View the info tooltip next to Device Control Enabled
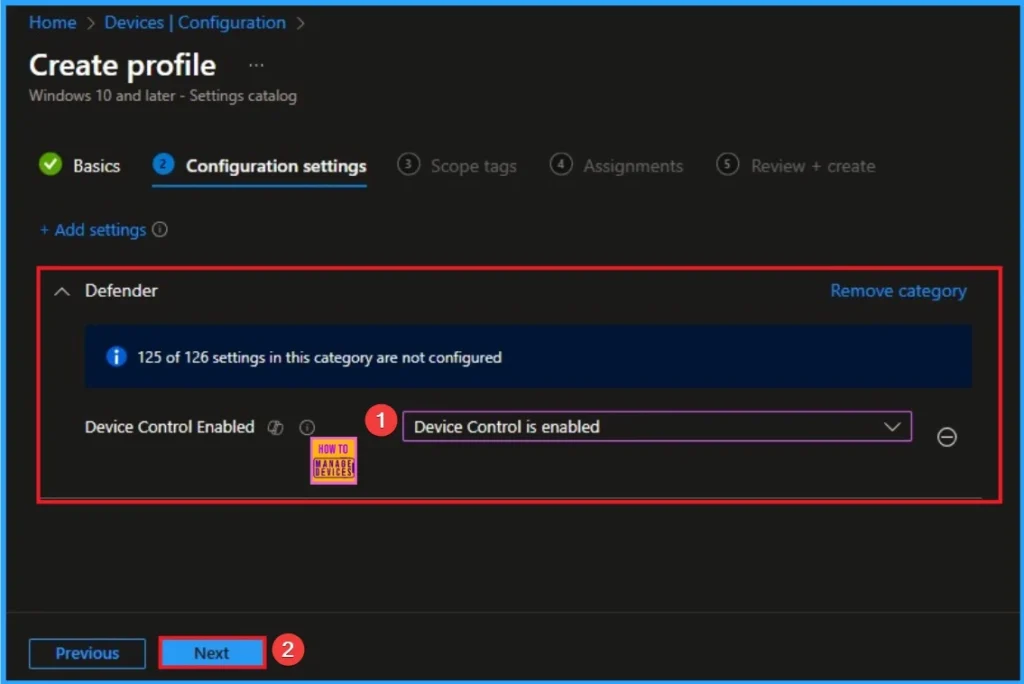This screenshot has width=1024, height=684. click(307, 427)
